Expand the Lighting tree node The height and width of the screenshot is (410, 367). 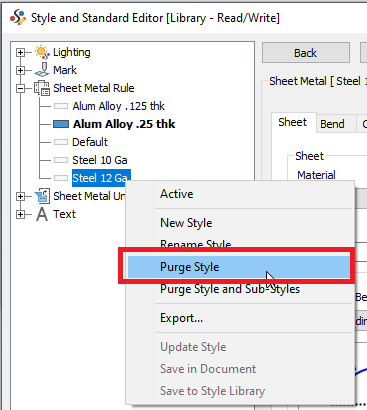(21, 52)
